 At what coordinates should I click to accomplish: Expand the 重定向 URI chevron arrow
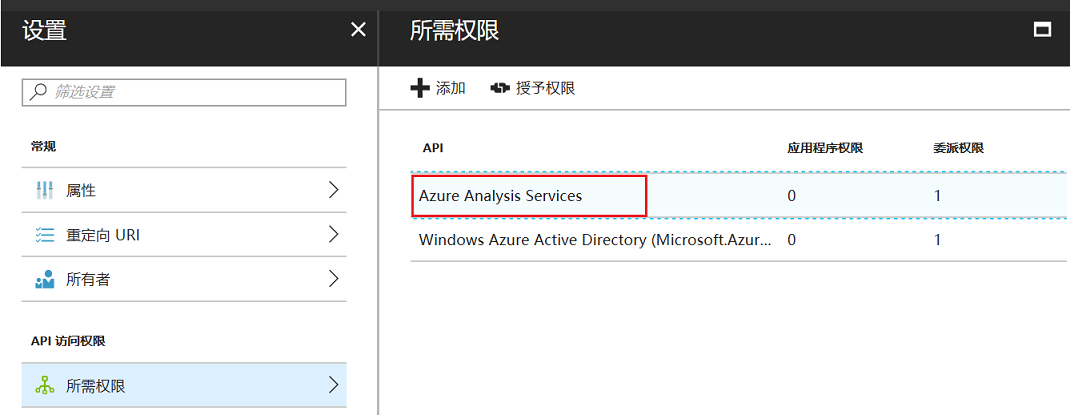coord(334,235)
